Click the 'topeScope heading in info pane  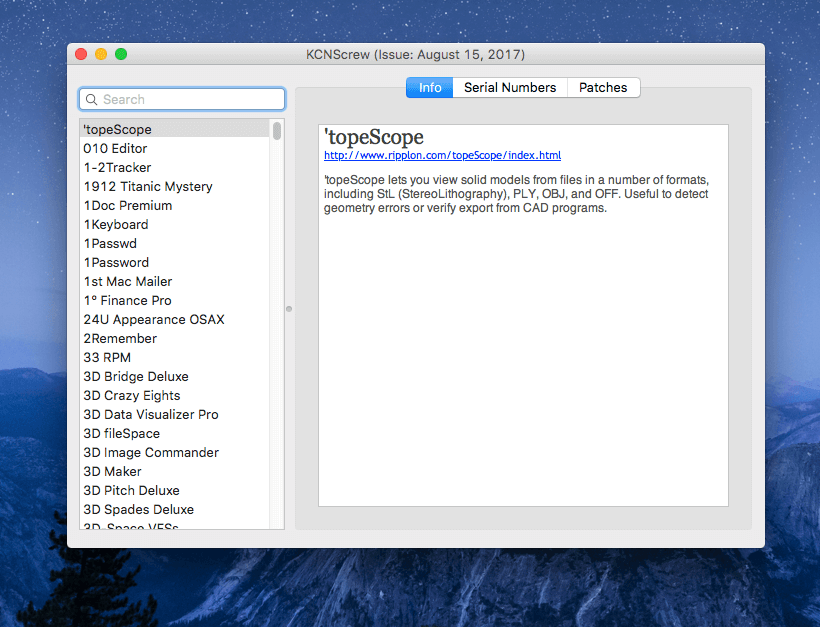[x=374, y=137]
